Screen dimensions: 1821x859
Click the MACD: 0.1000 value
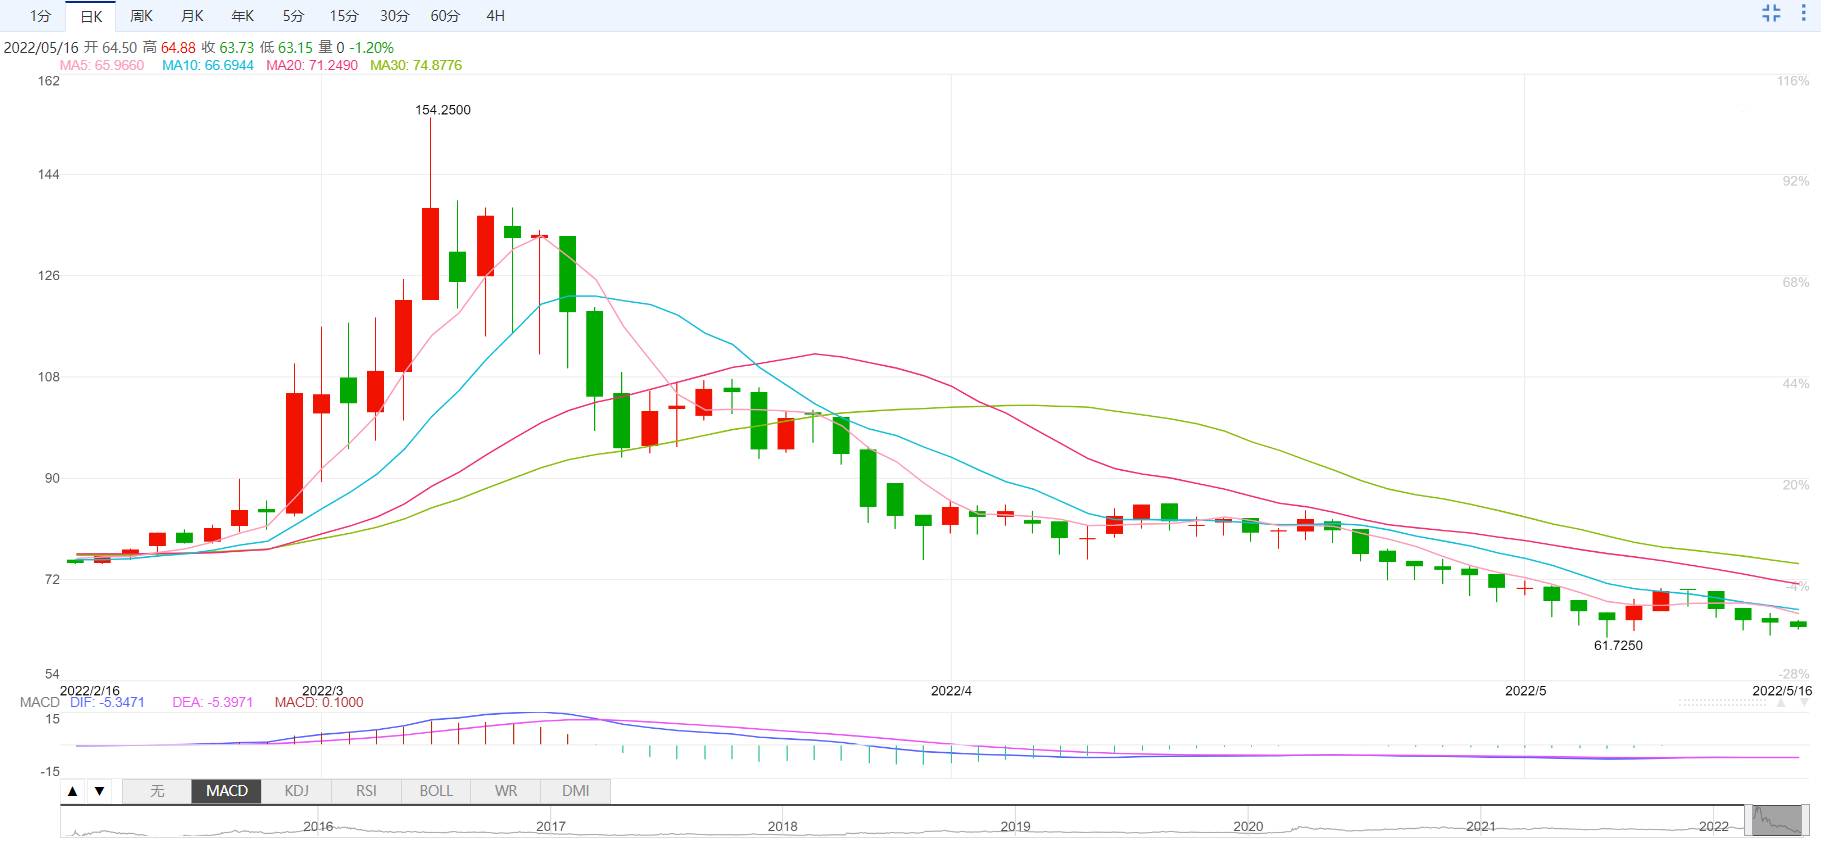point(319,702)
